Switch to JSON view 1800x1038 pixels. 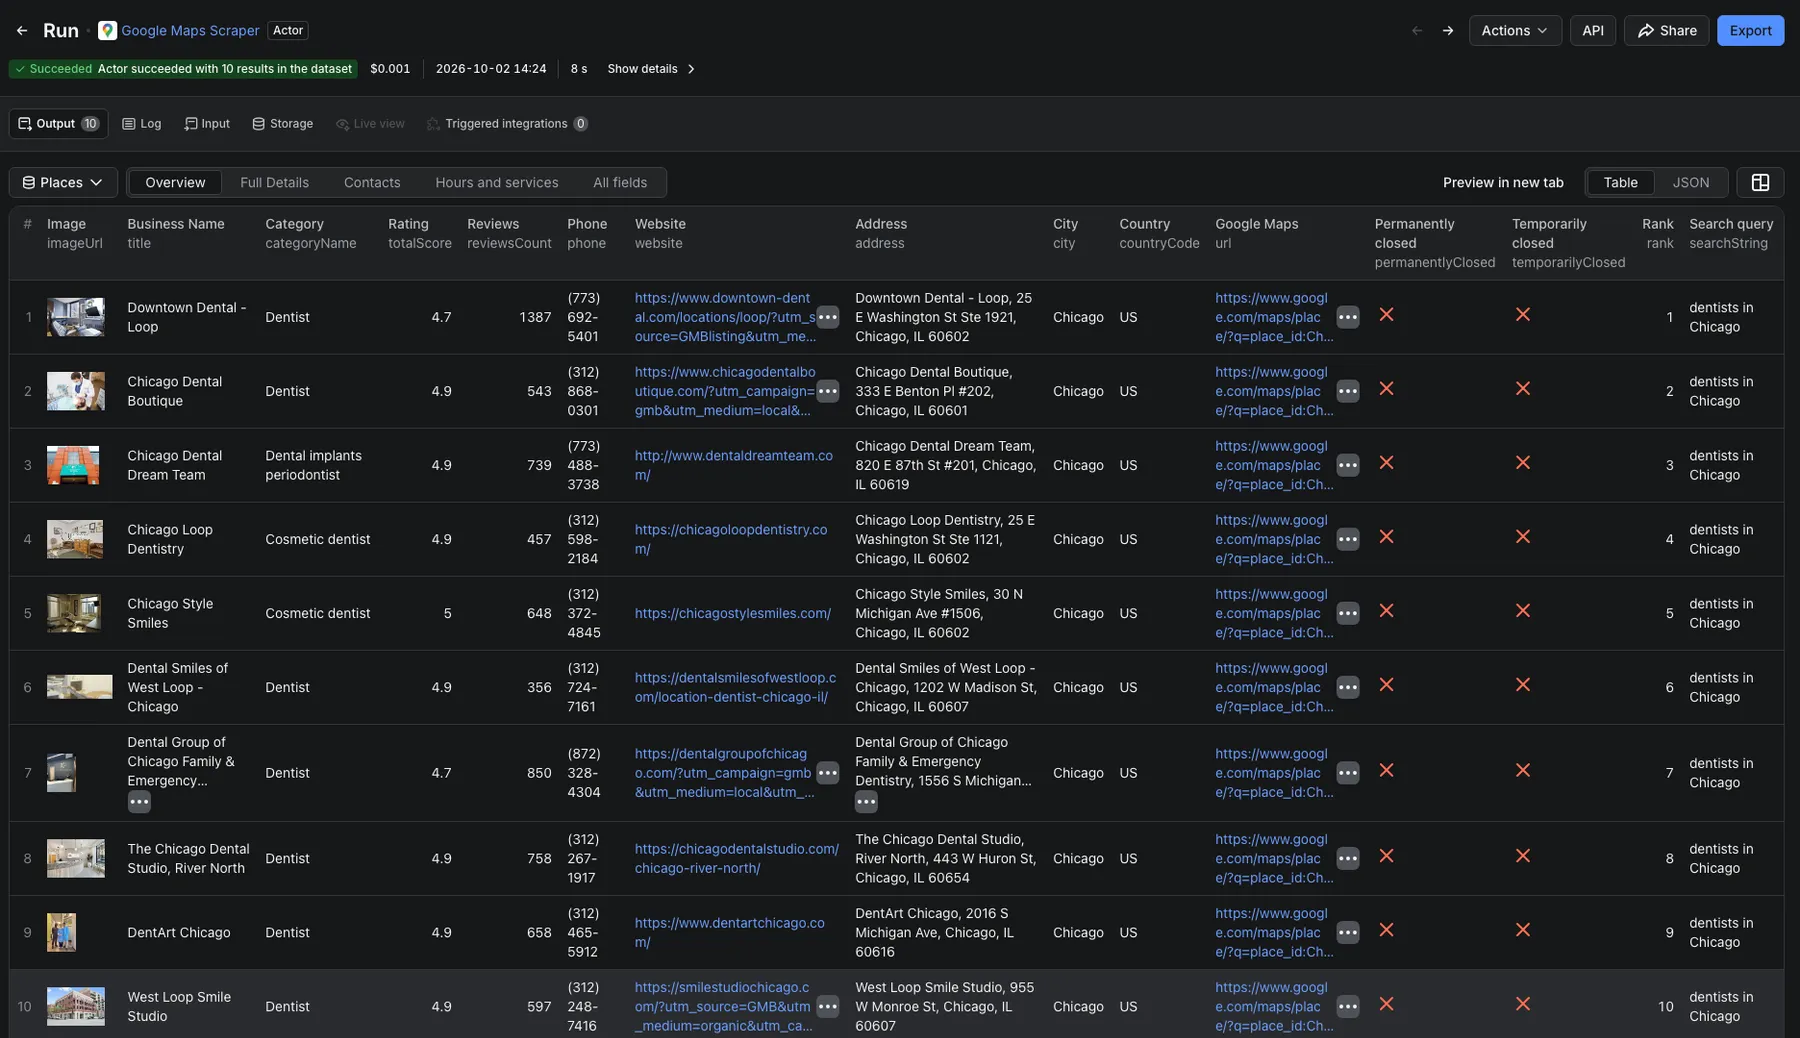(1691, 182)
